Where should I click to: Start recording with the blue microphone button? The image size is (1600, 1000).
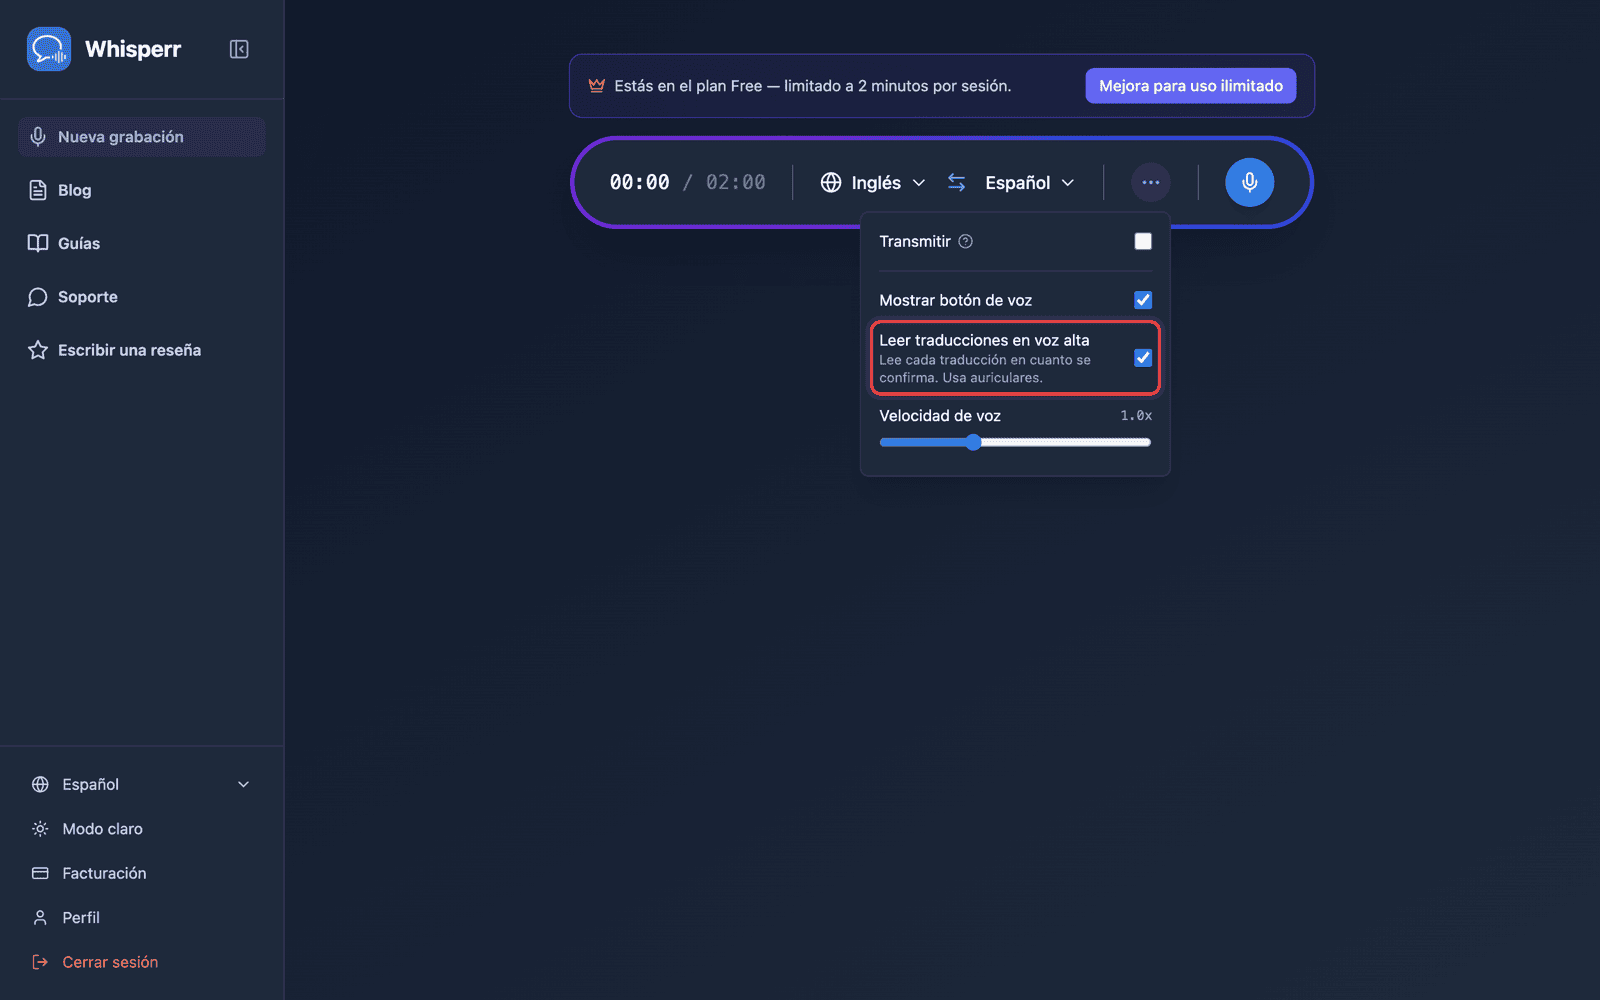1250,182
